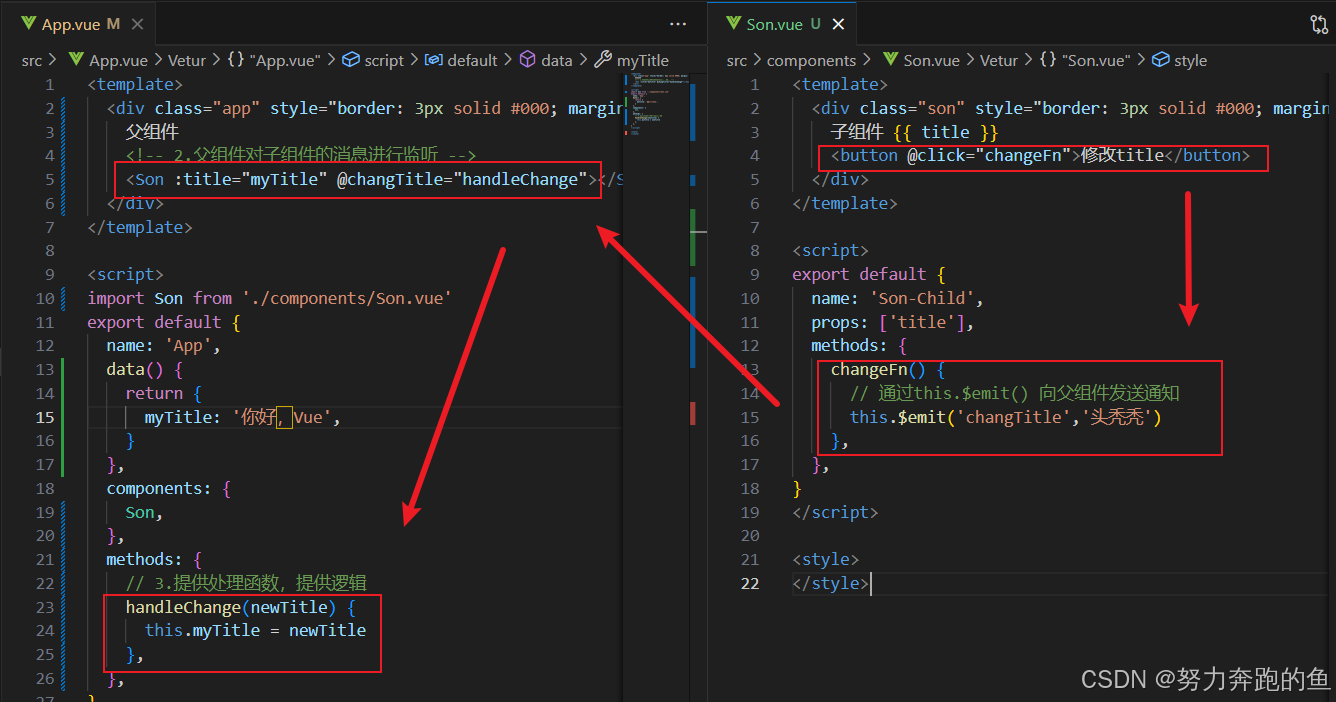Select 'src' breadcrumb in App.vue pane
The width and height of the screenshot is (1336, 702).
(32, 60)
